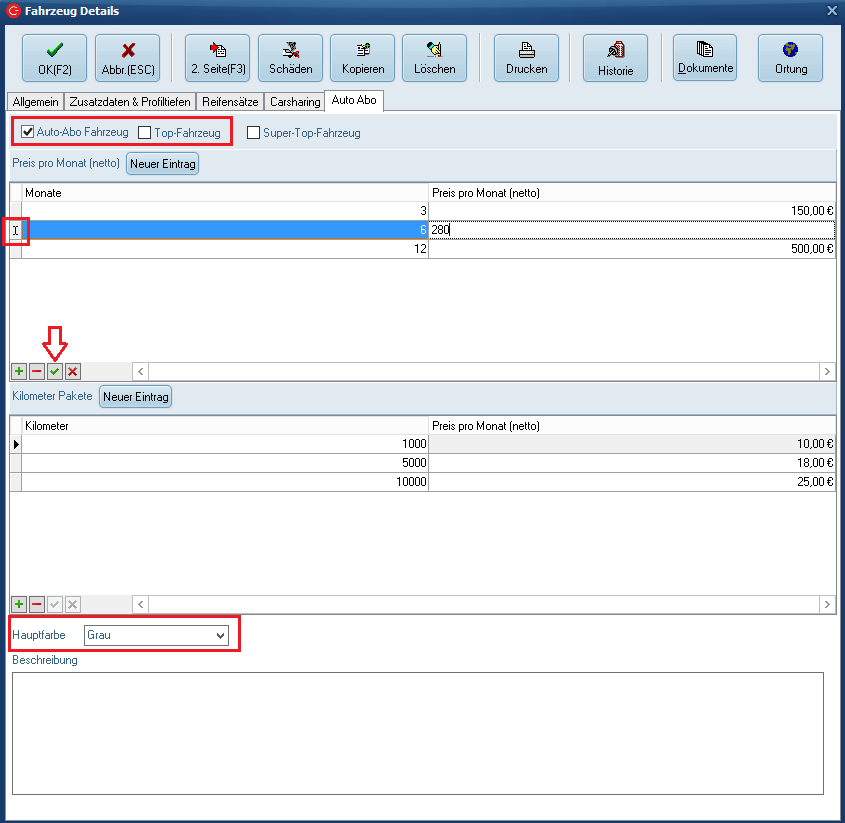Uncheck the Auto-Abo Fahrzeug checkbox
This screenshot has width=845, height=823.
pyautogui.click(x=28, y=132)
